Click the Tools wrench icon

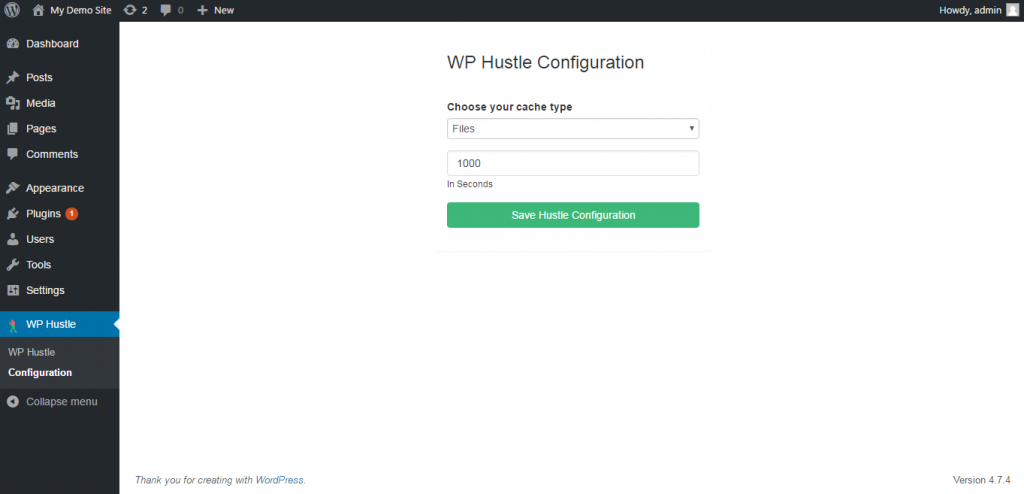(12, 265)
